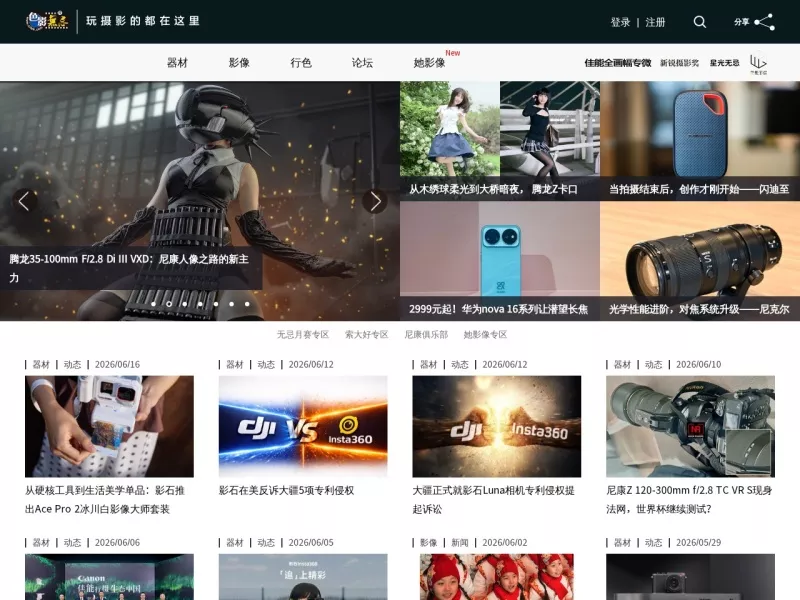Open the 影石 Ace Pro 2 article thumbnail
800x600 pixels.
coord(109,427)
